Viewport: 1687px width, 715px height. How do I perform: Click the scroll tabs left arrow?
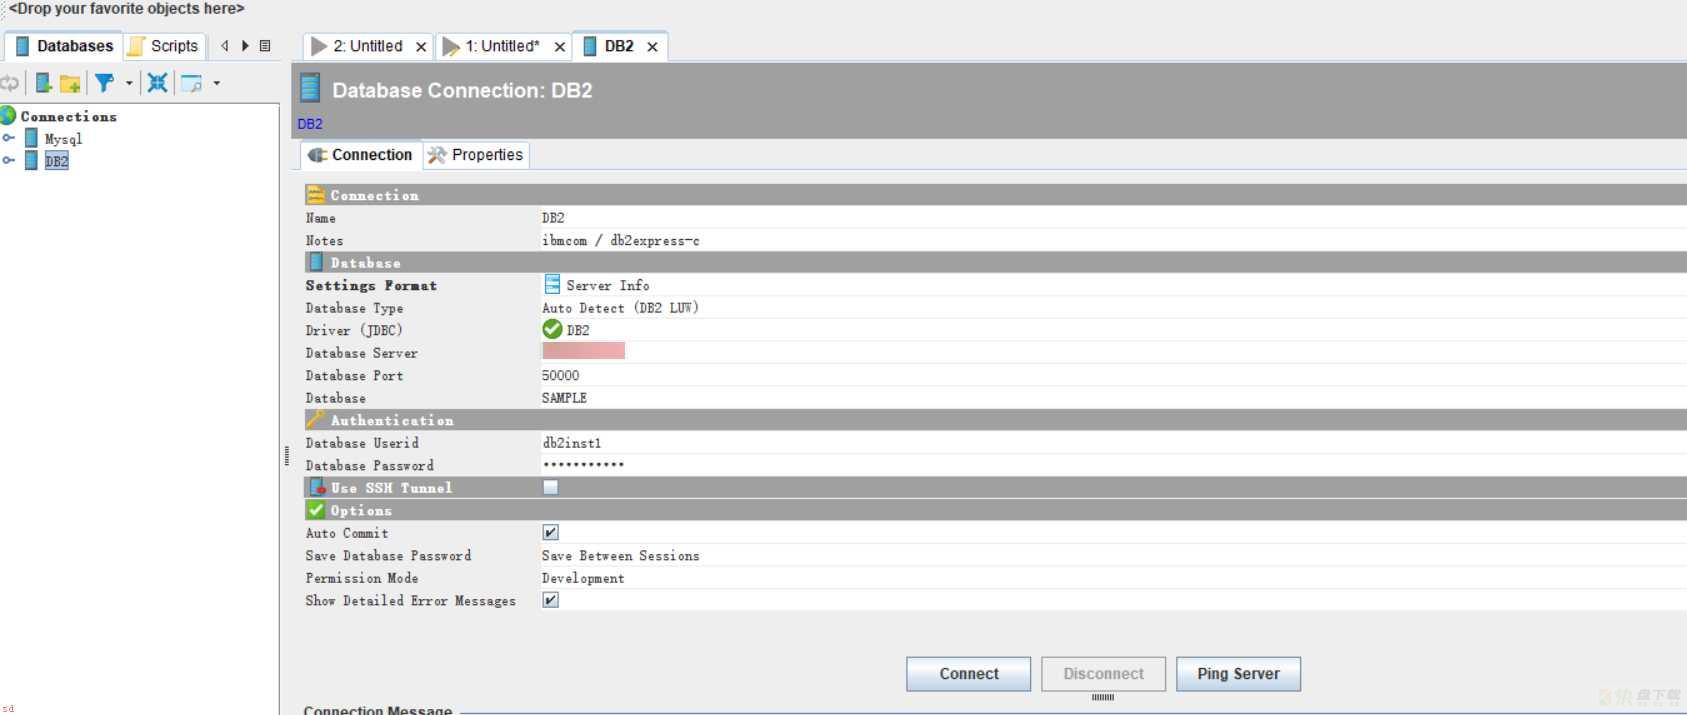[225, 46]
